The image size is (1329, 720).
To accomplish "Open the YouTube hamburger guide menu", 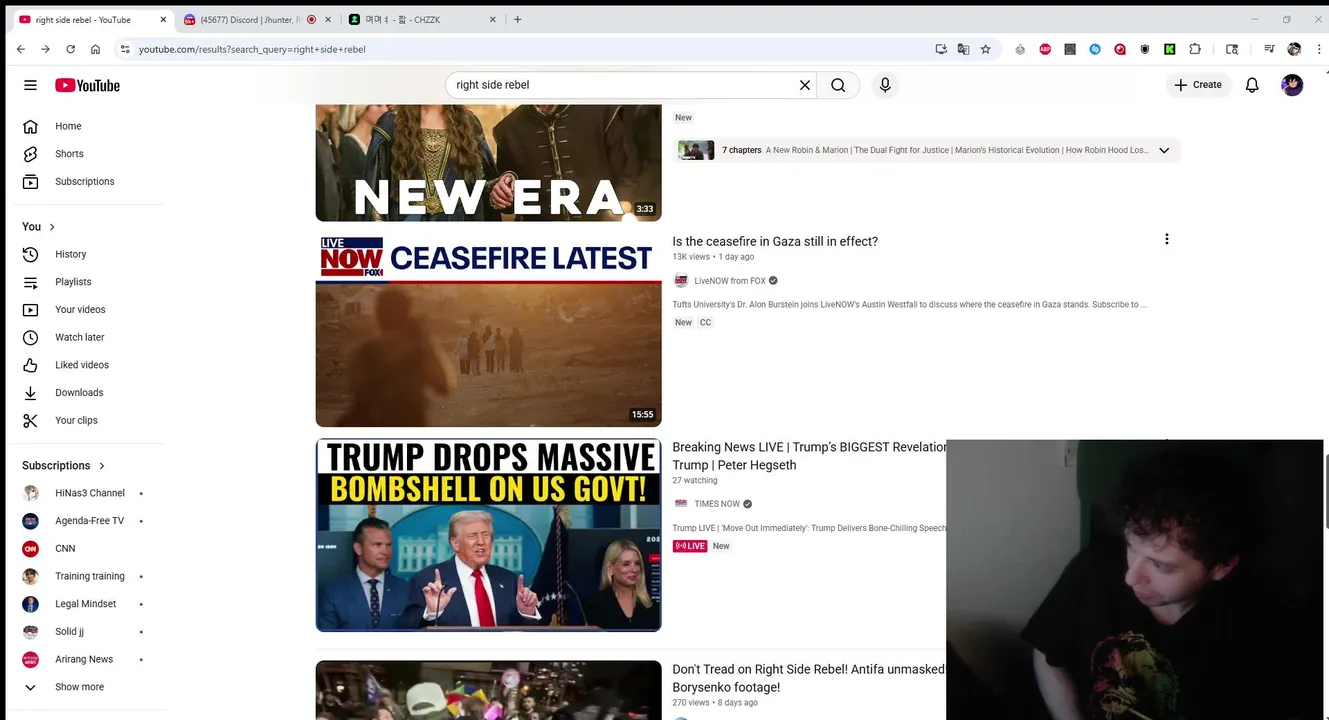I will [30, 85].
